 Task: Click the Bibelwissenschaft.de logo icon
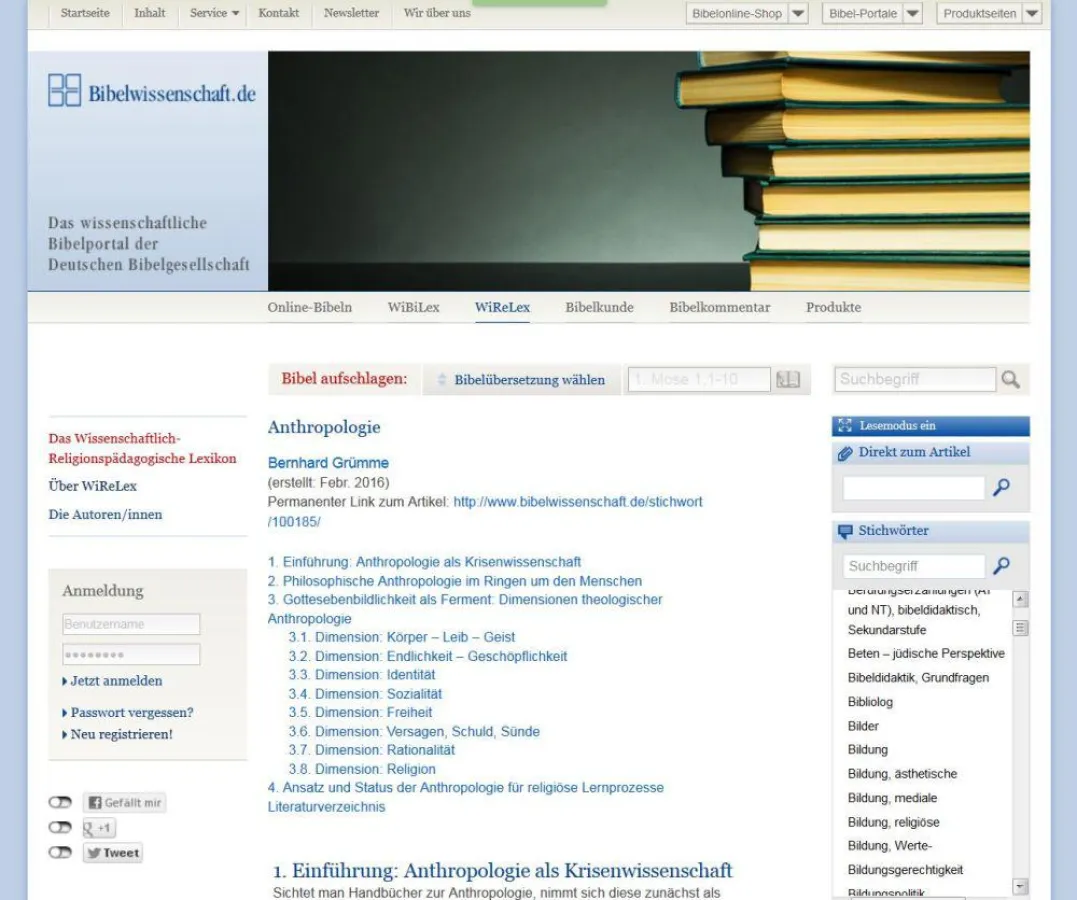point(64,91)
